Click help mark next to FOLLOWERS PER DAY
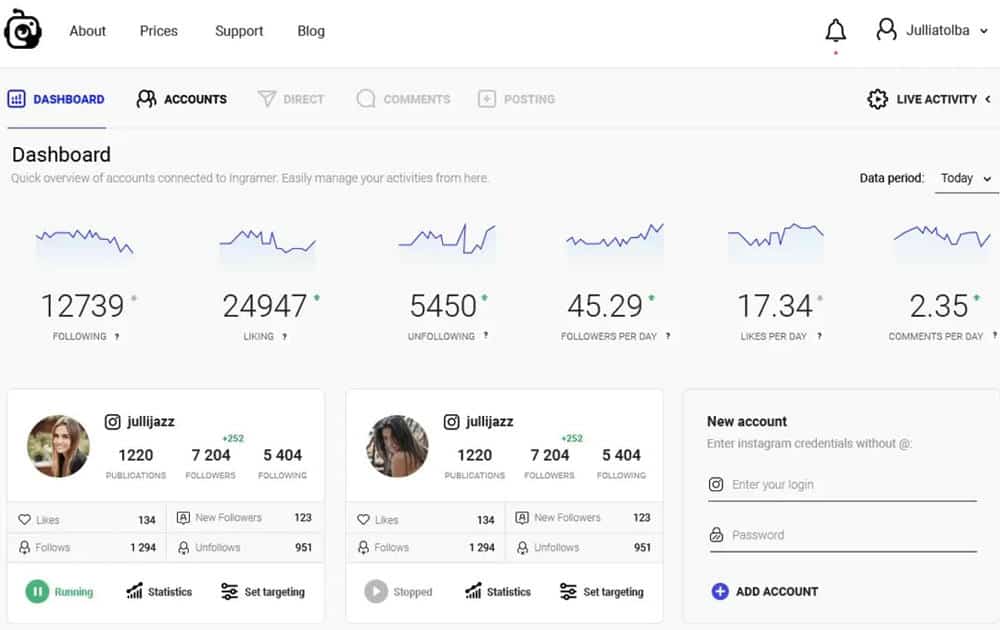The width and height of the screenshot is (1000, 630). click(x=668, y=336)
